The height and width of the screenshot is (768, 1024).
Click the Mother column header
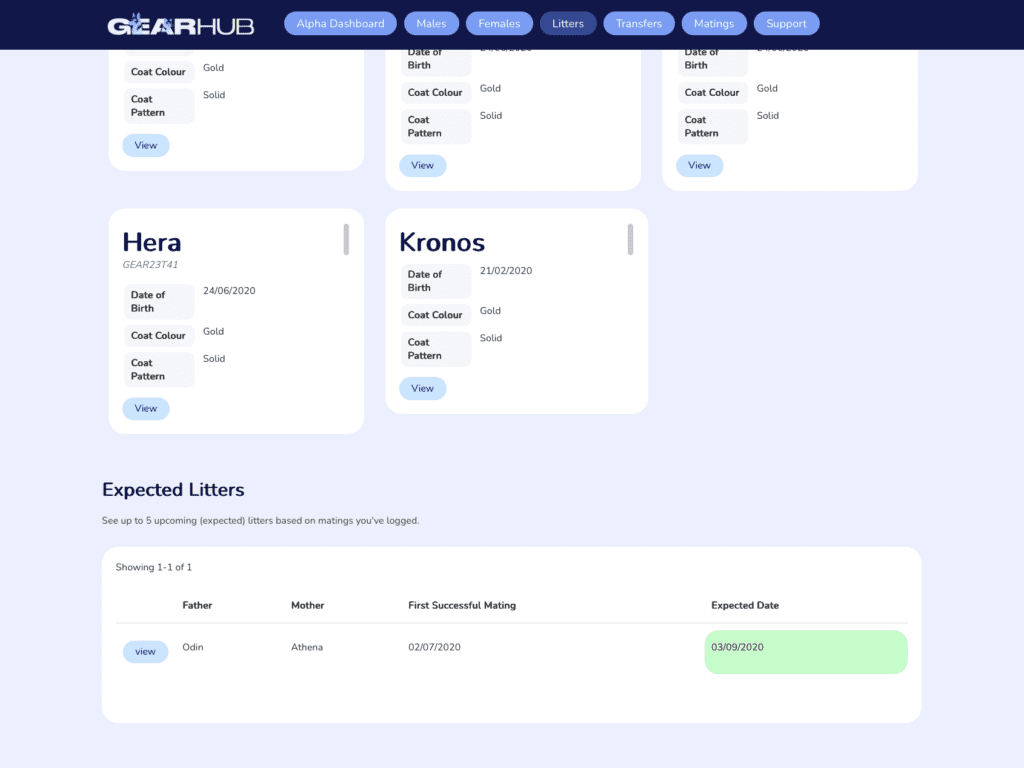[x=308, y=605]
